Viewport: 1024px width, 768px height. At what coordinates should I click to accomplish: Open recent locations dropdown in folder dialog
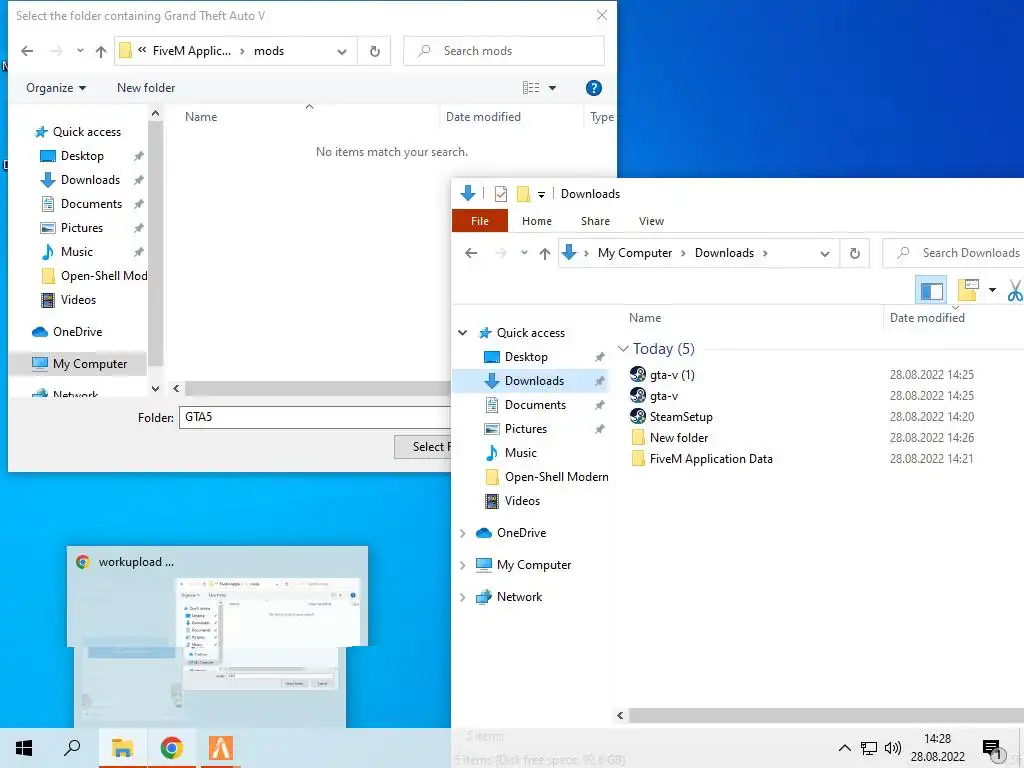80,51
